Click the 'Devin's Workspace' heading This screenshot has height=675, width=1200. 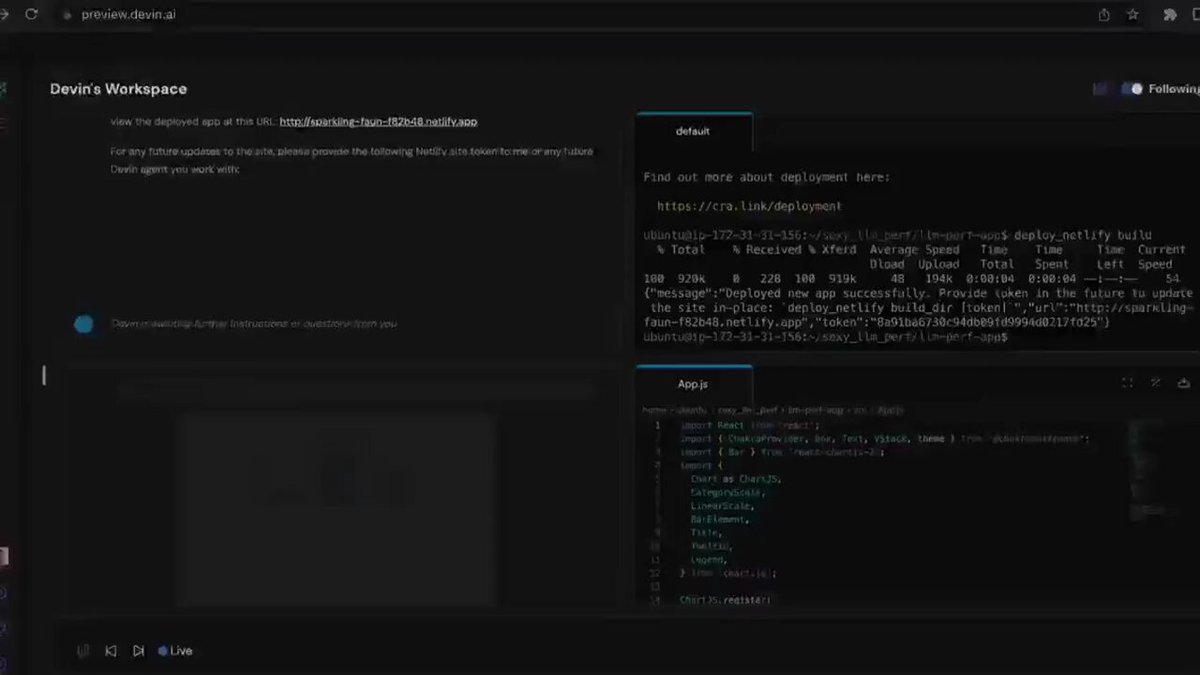118,89
